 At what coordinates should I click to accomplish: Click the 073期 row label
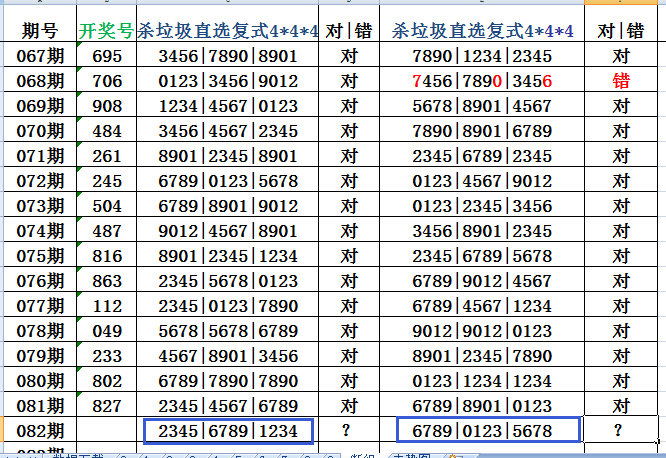pyautogui.click(x=40, y=206)
